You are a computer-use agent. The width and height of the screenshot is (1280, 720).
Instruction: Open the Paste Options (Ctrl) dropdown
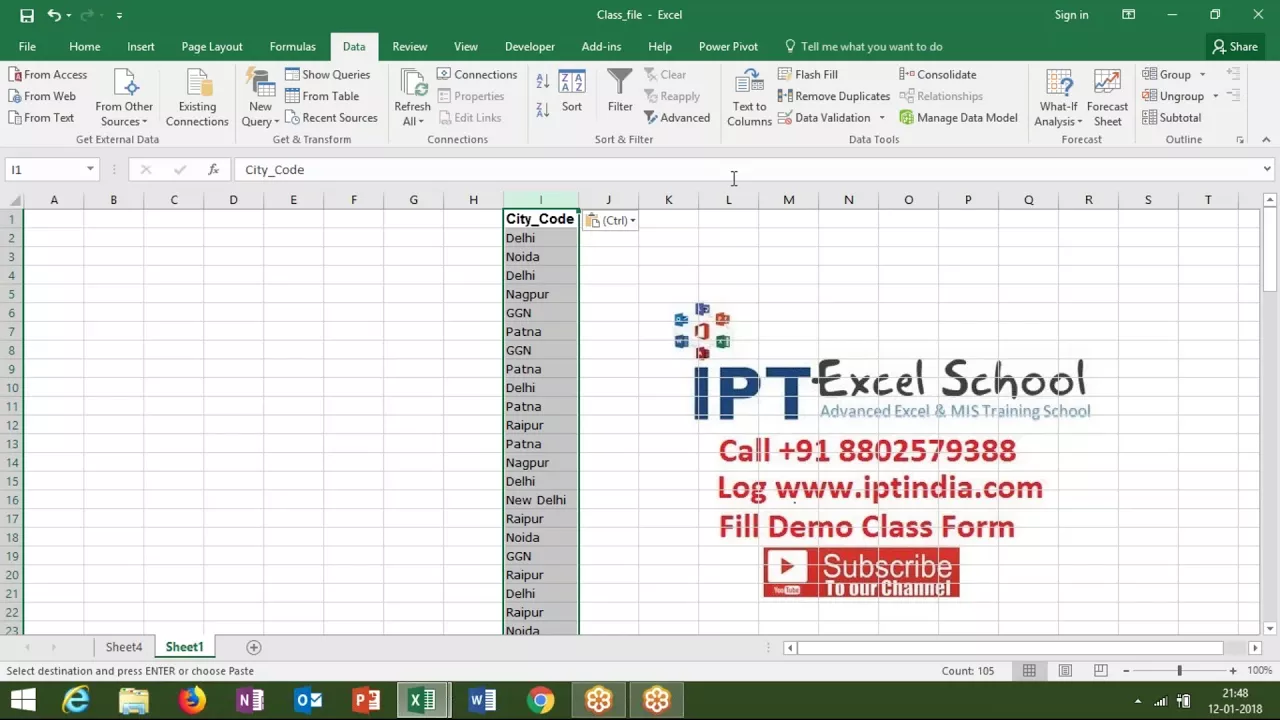tap(611, 220)
